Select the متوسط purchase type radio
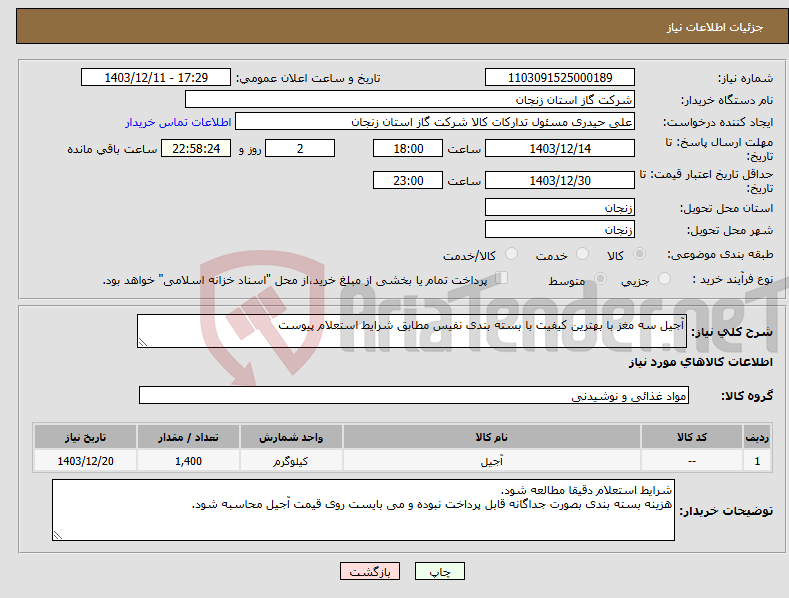 600,278
